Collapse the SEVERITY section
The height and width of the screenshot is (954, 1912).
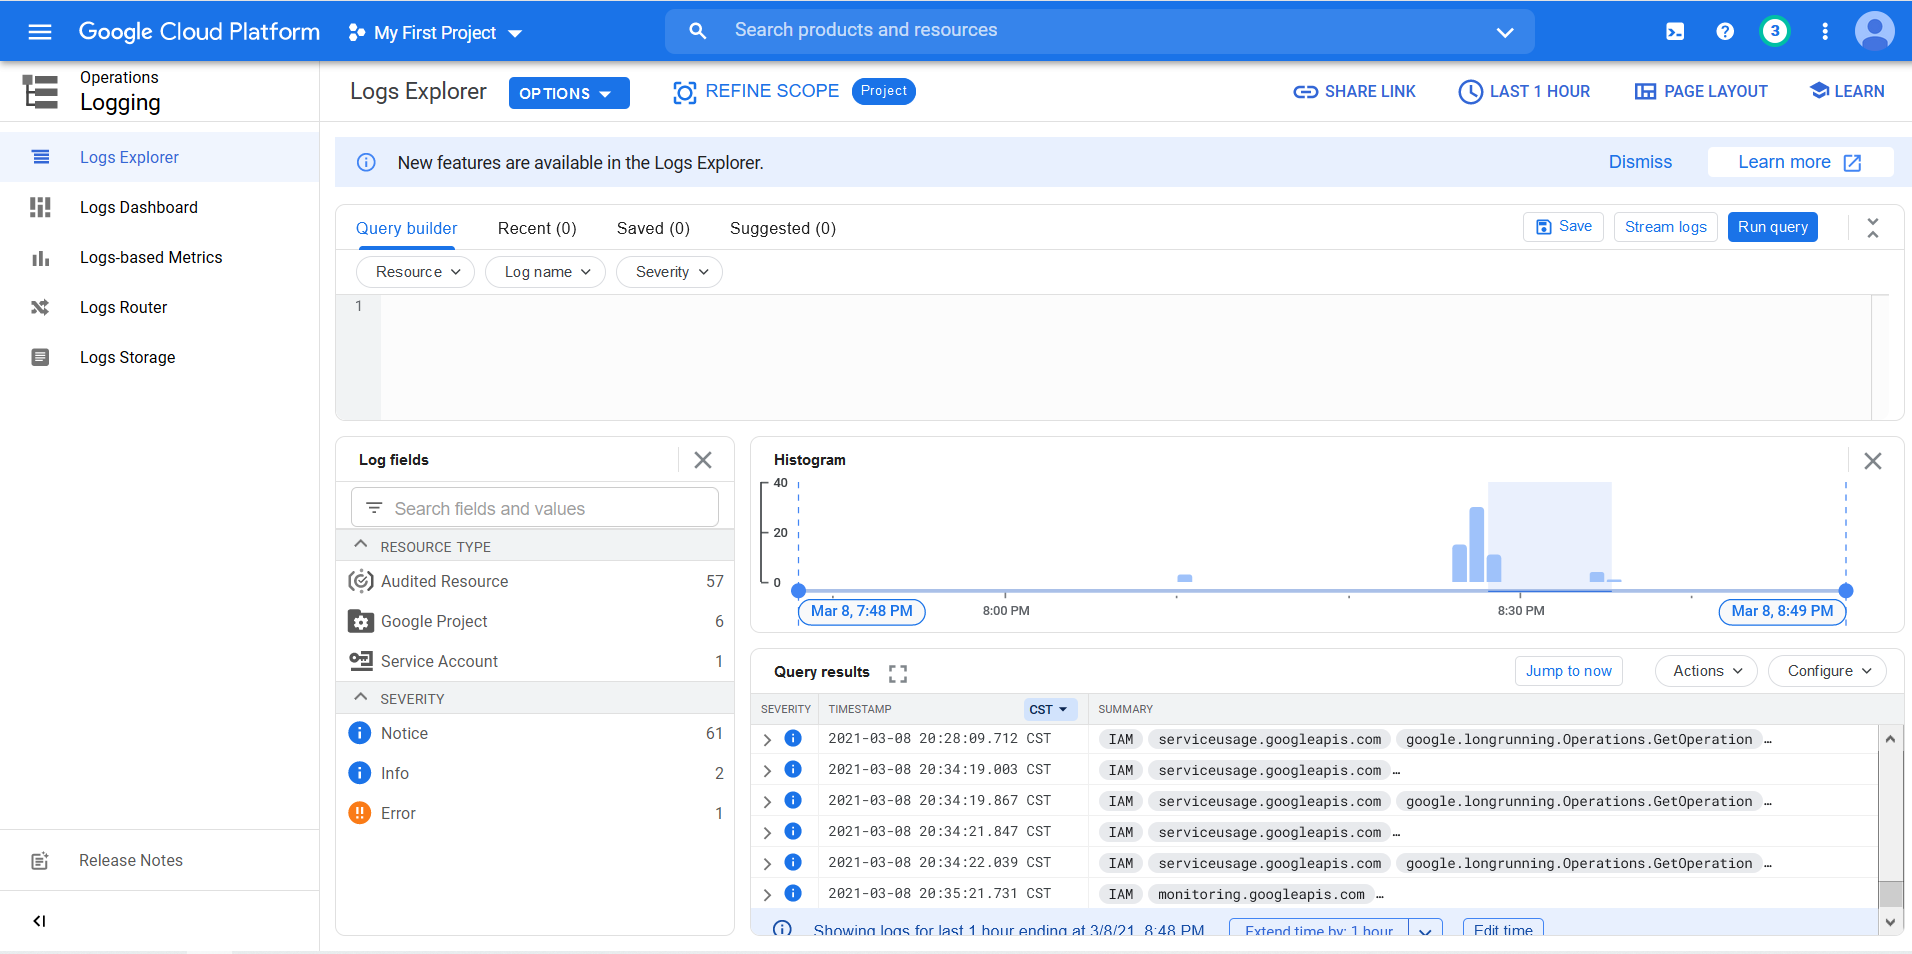pyautogui.click(x=361, y=697)
